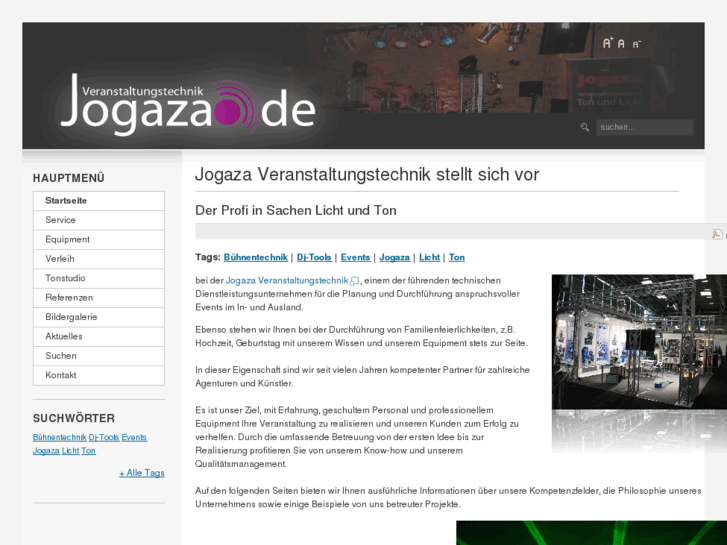Image resolution: width=727 pixels, height=545 pixels.
Task: Click the Licht tag in the article
Action: point(429,257)
